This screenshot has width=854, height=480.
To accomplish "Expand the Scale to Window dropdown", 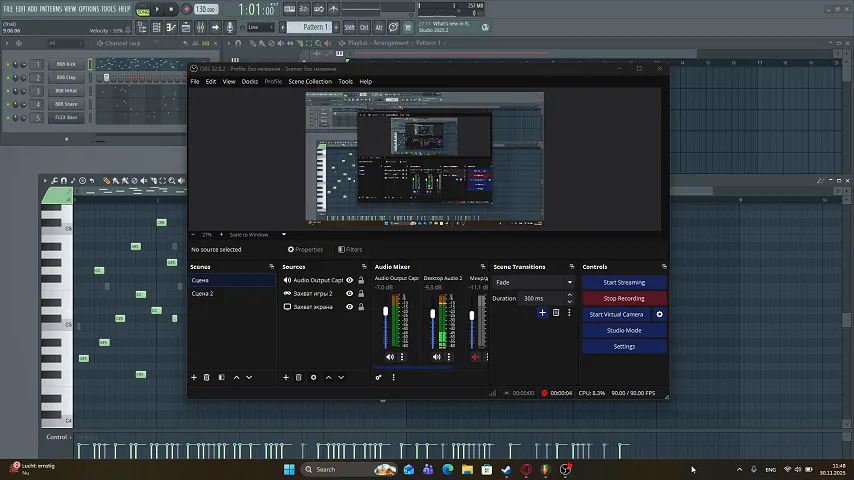I will click(x=255, y=235).
